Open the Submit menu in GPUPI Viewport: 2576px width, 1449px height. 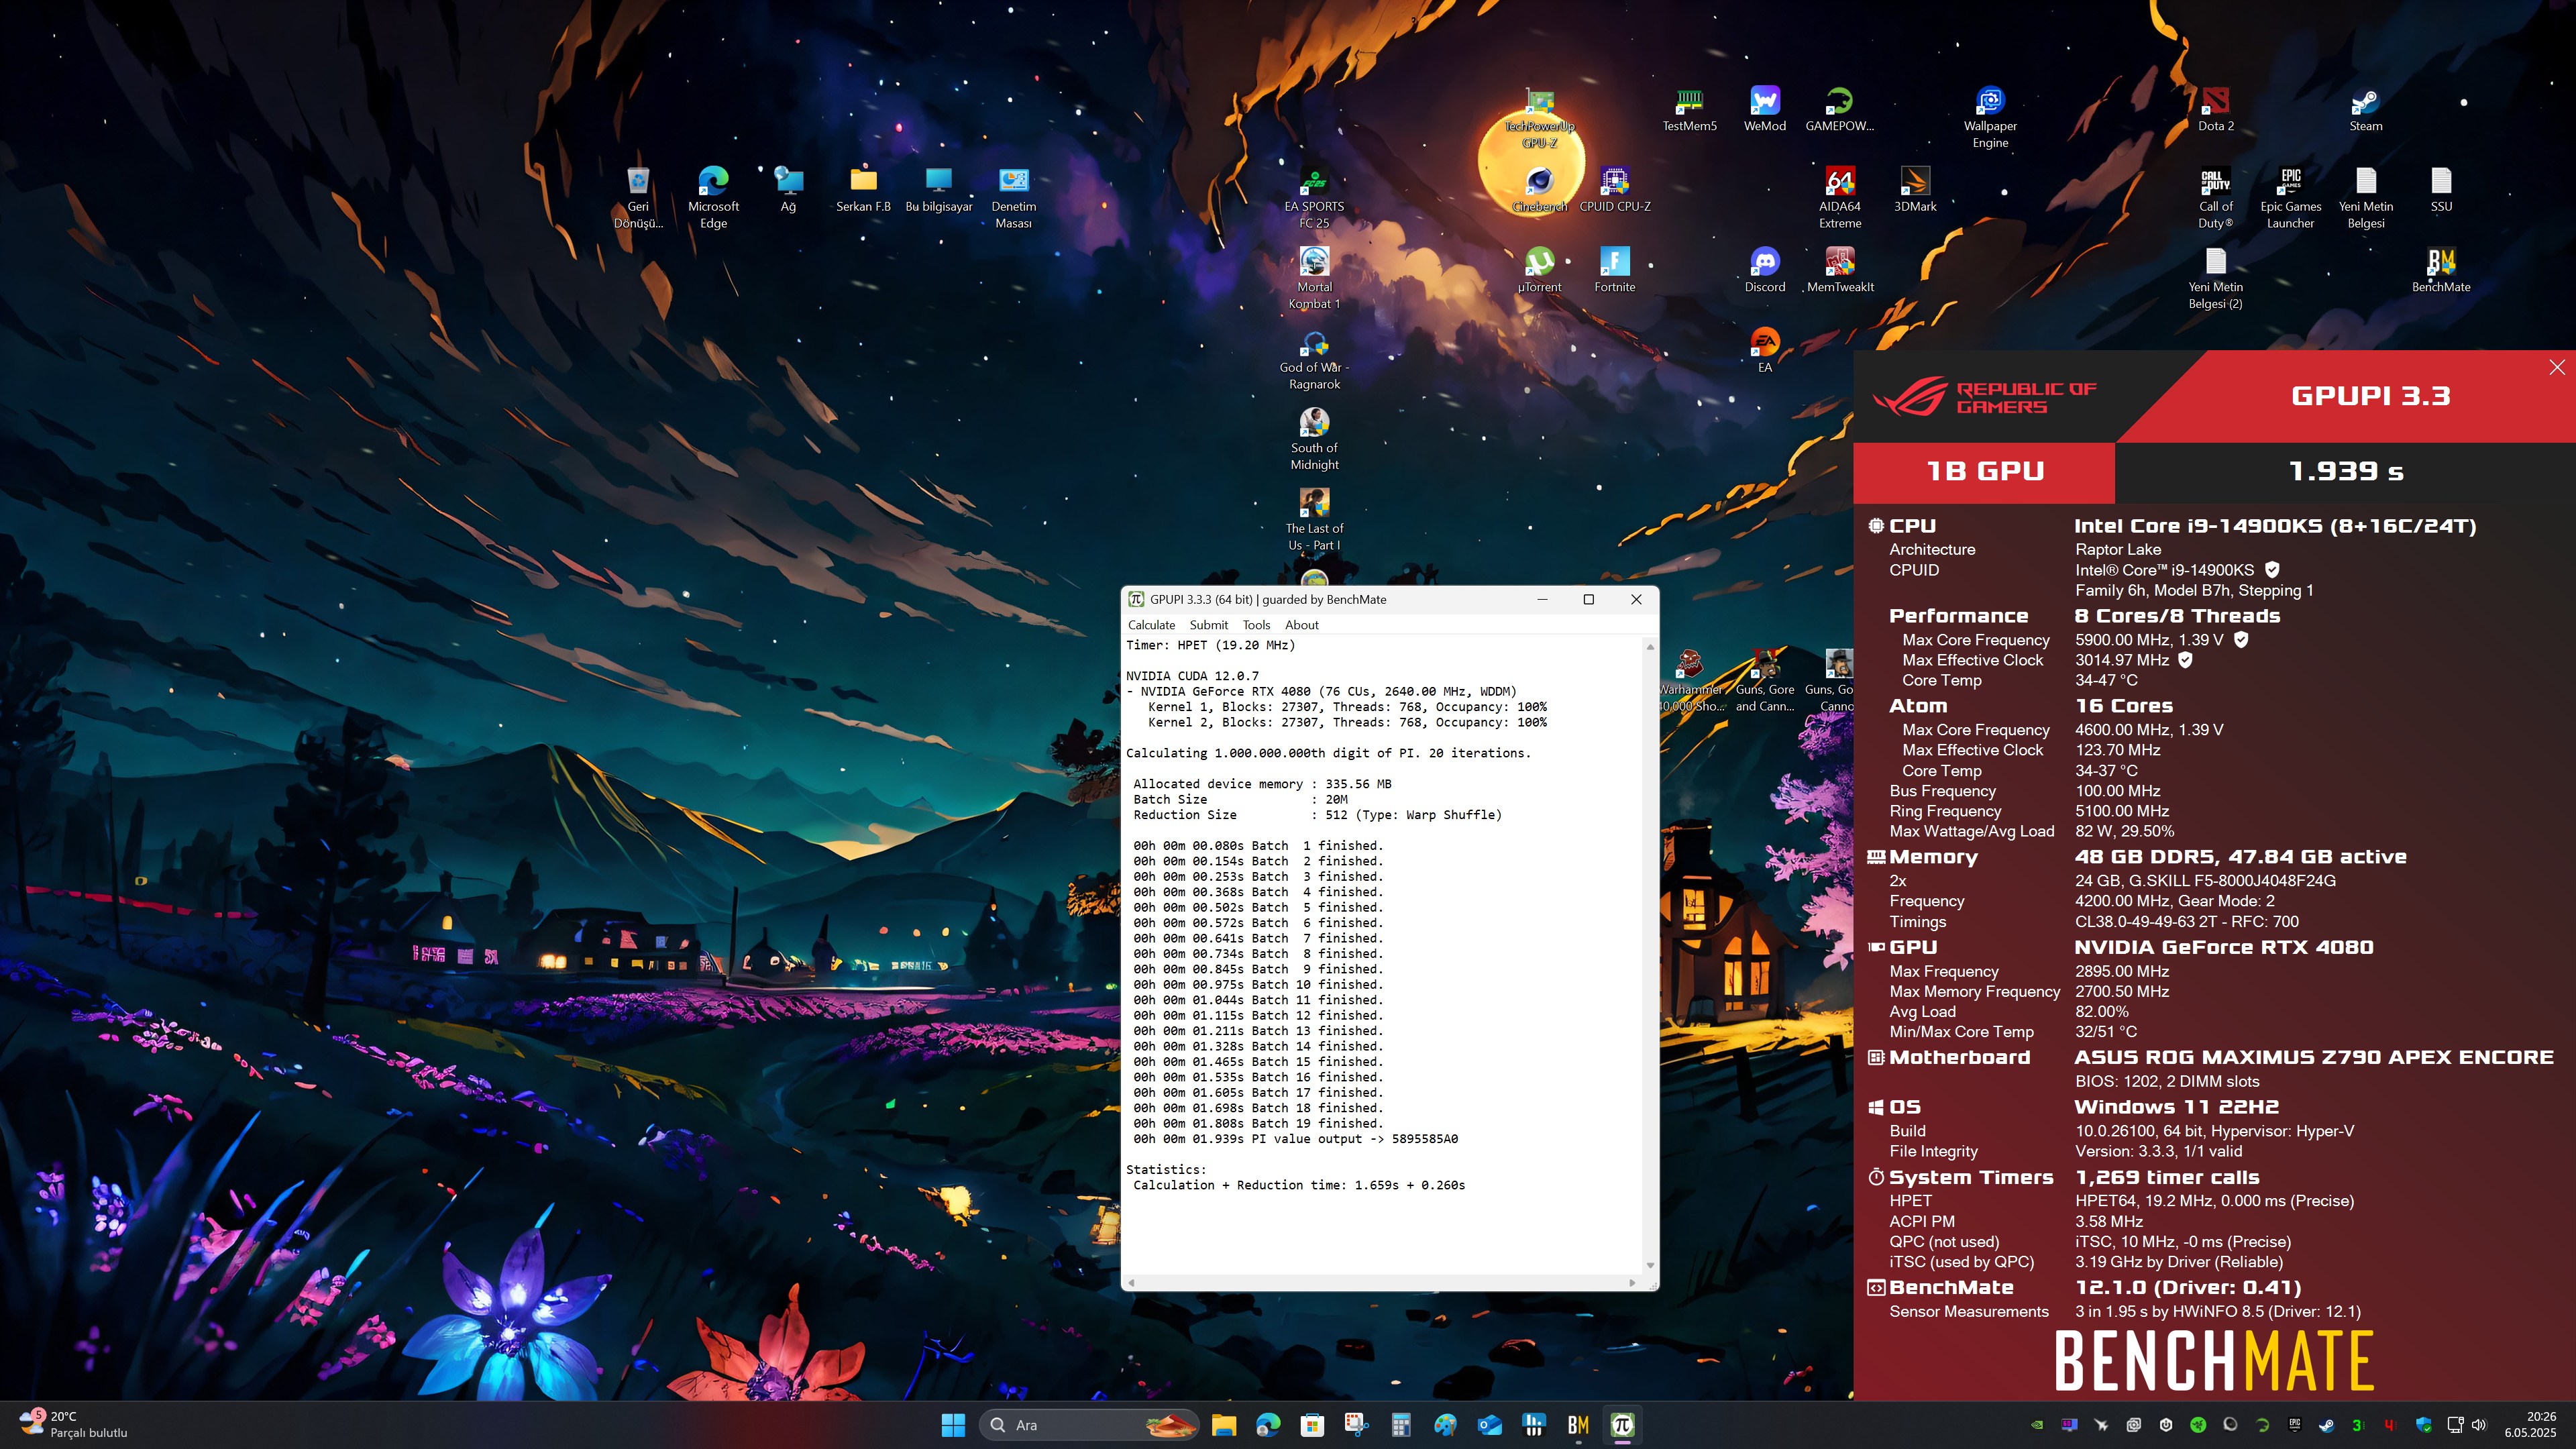pos(1208,625)
